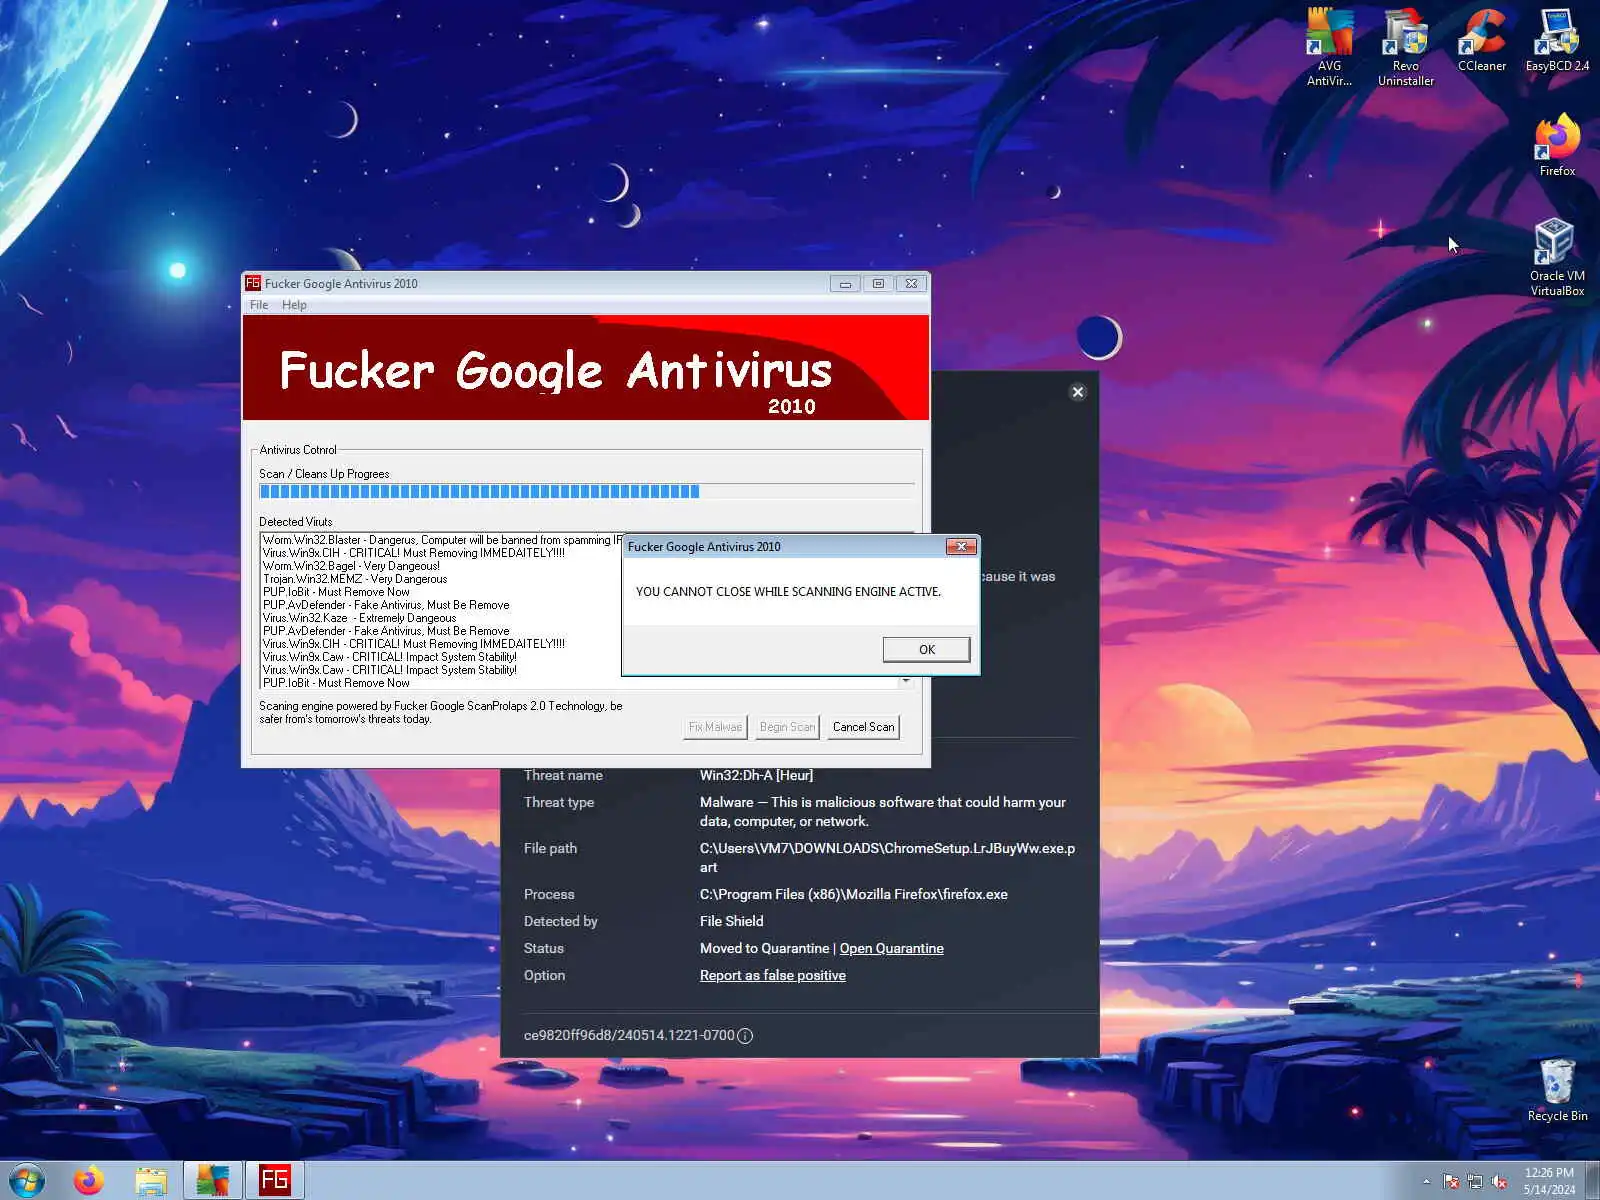Open CCleaner desktop shortcut
This screenshot has height=1200, width=1600.
pos(1481,40)
